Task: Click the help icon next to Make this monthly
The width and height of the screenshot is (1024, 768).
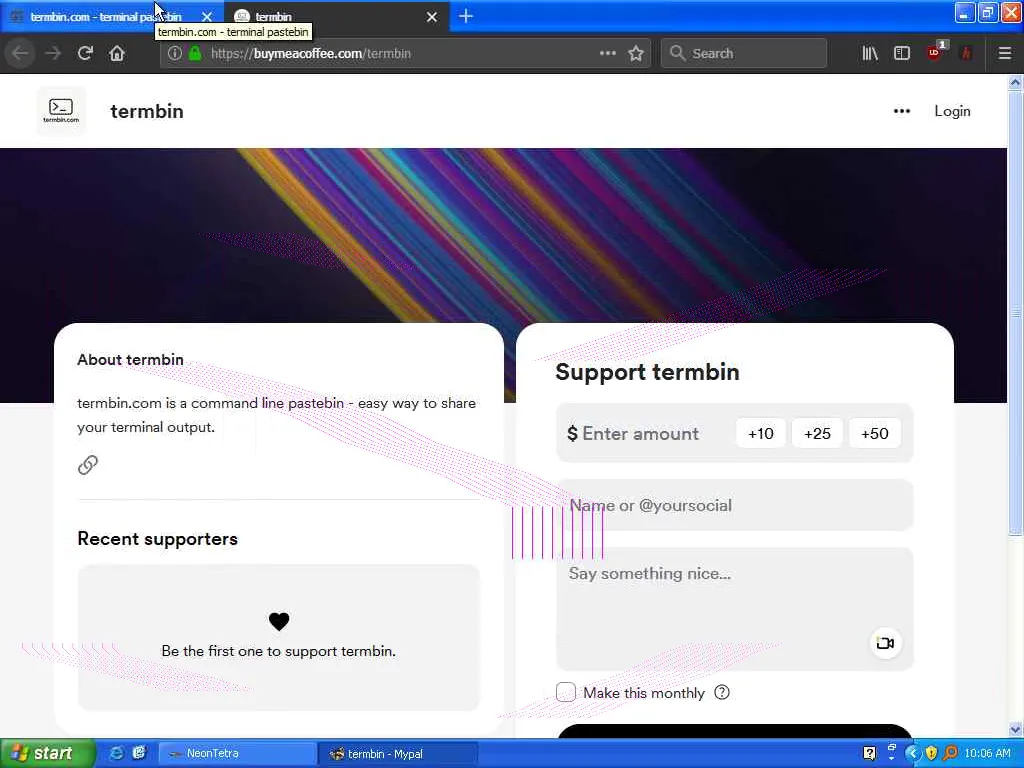Action: 722,692
